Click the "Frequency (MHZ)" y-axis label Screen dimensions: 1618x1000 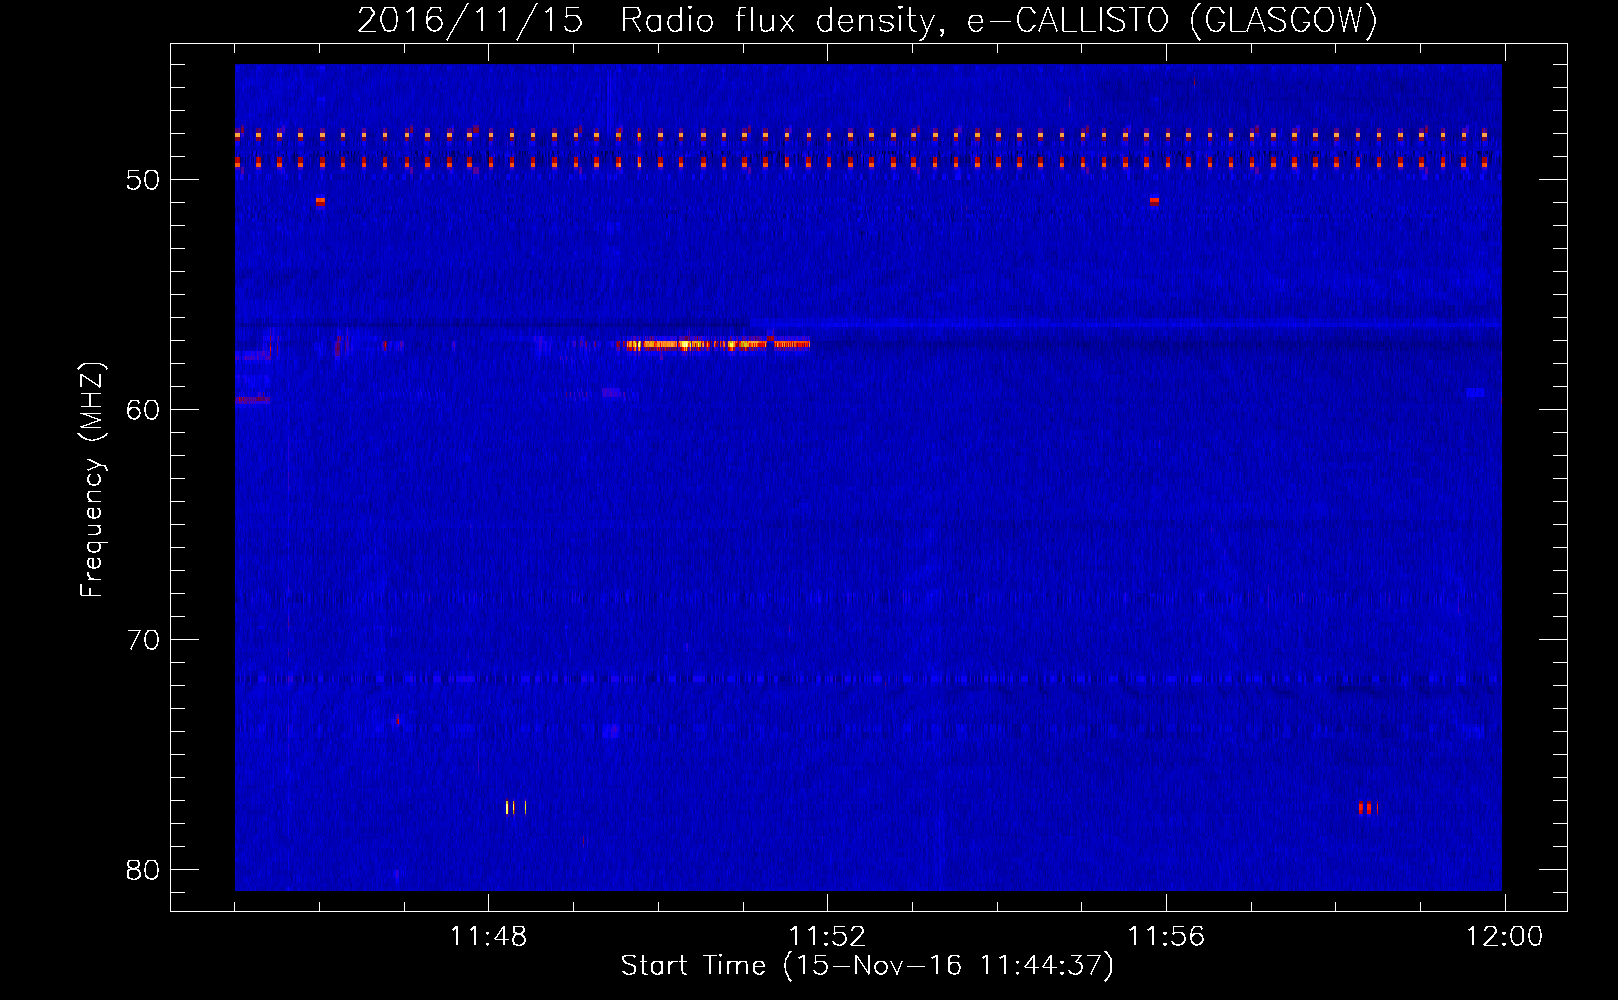click(92, 480)
